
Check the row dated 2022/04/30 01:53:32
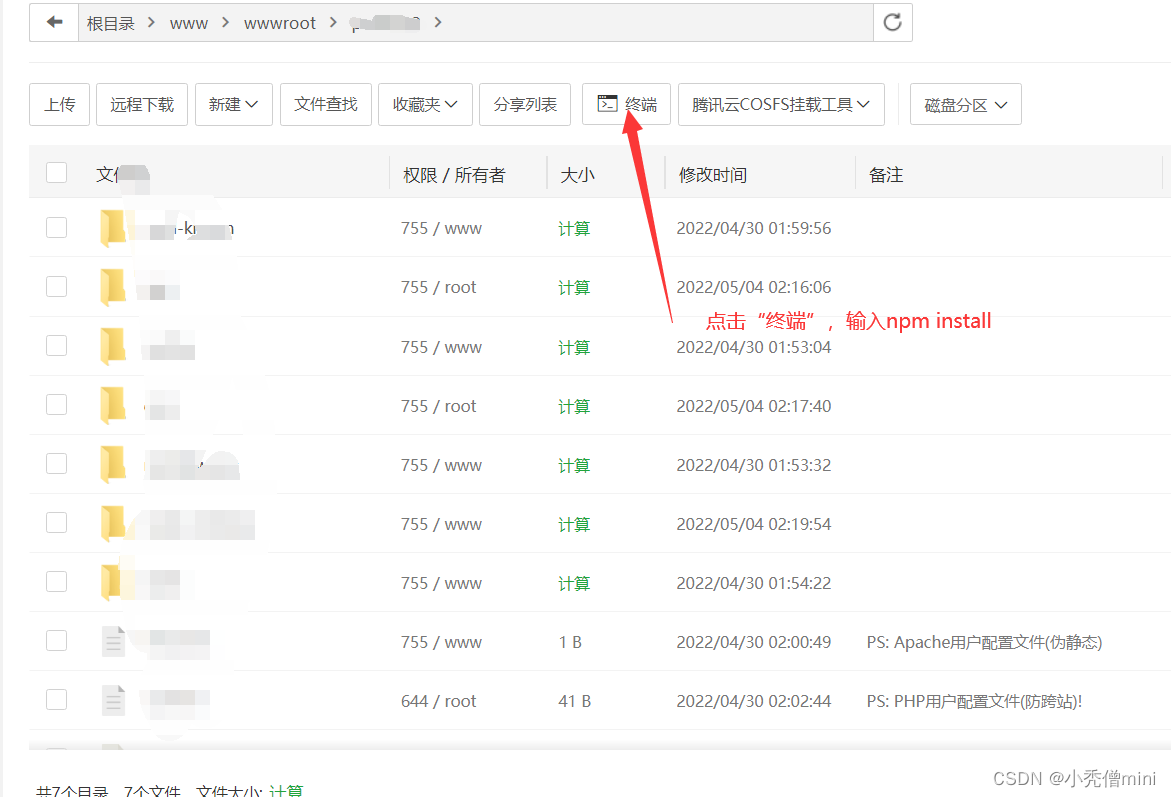[57, 463]
